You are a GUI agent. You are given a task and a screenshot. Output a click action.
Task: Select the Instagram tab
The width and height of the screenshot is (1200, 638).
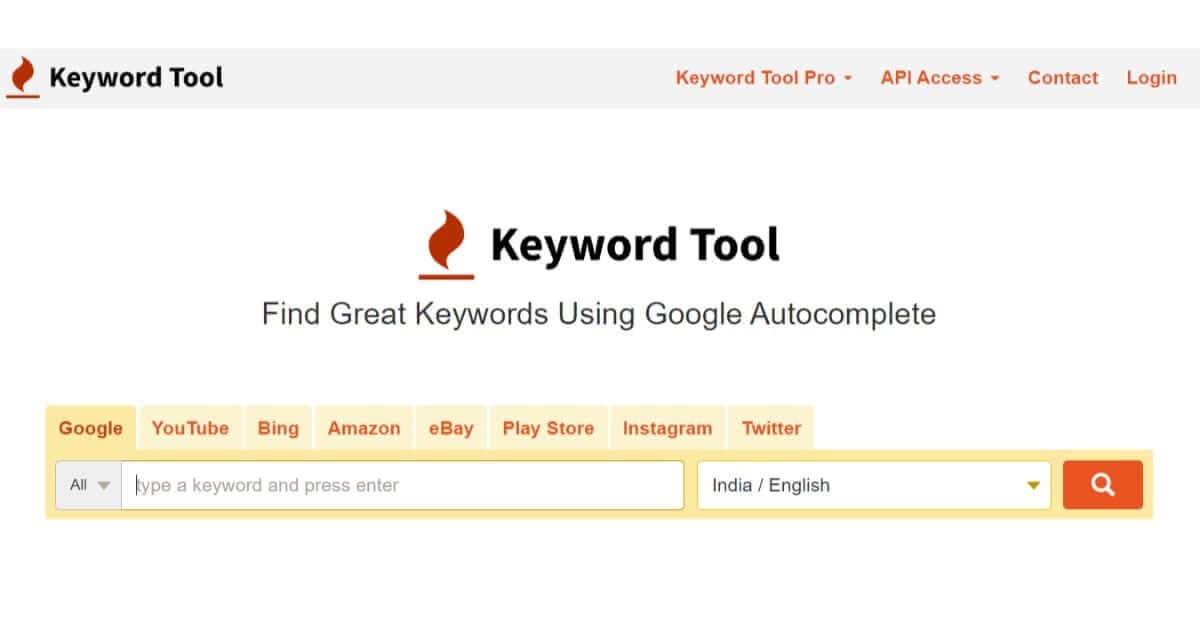667,428
